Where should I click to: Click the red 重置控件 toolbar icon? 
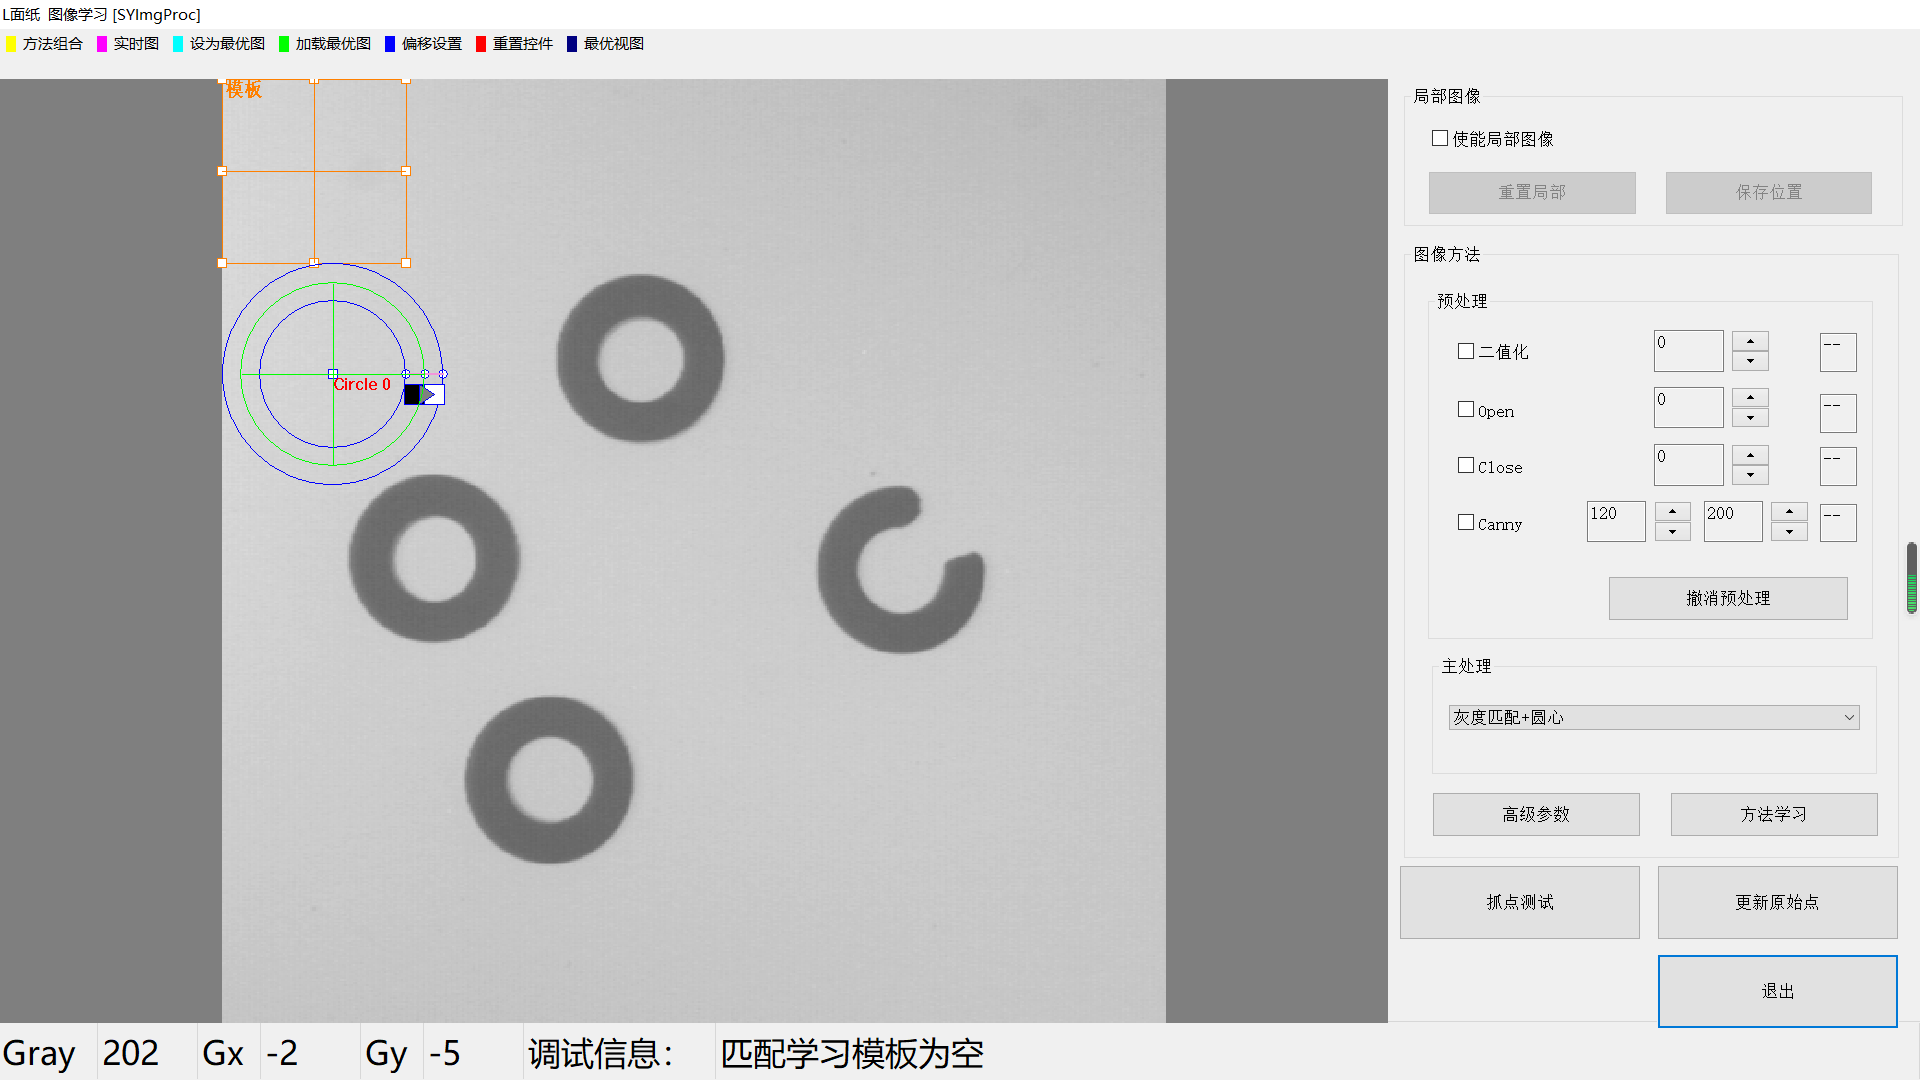point(481,44)
